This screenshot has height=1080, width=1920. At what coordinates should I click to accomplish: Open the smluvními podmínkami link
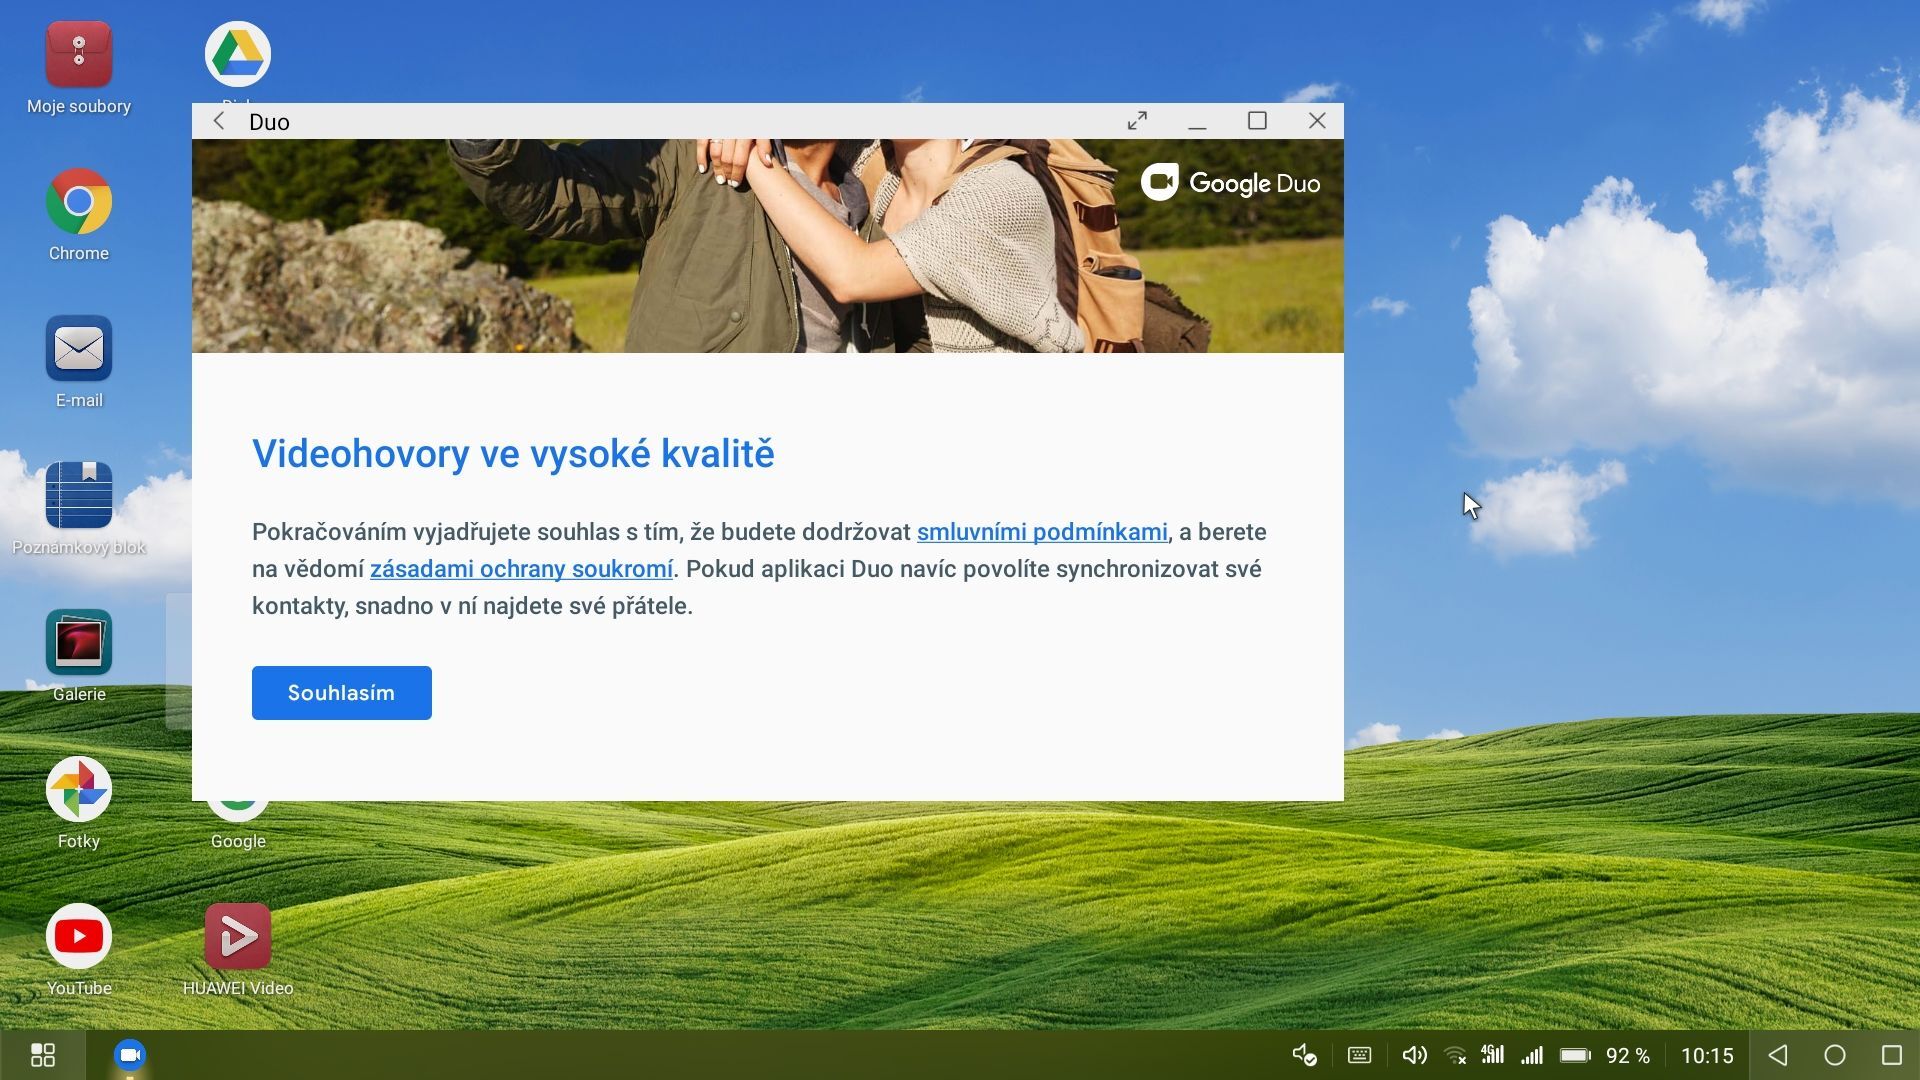point(1041,532)
